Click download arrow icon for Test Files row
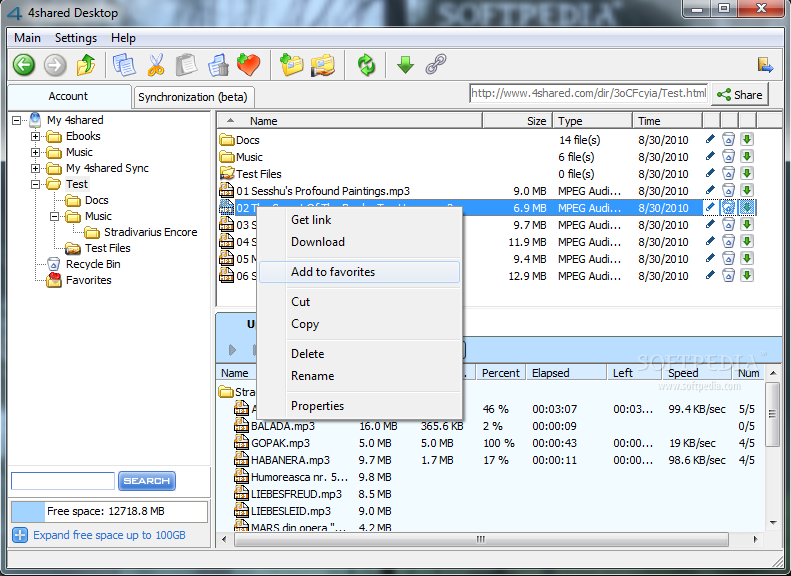The width and height of the screenshot is (791, 576). [746, 174]
